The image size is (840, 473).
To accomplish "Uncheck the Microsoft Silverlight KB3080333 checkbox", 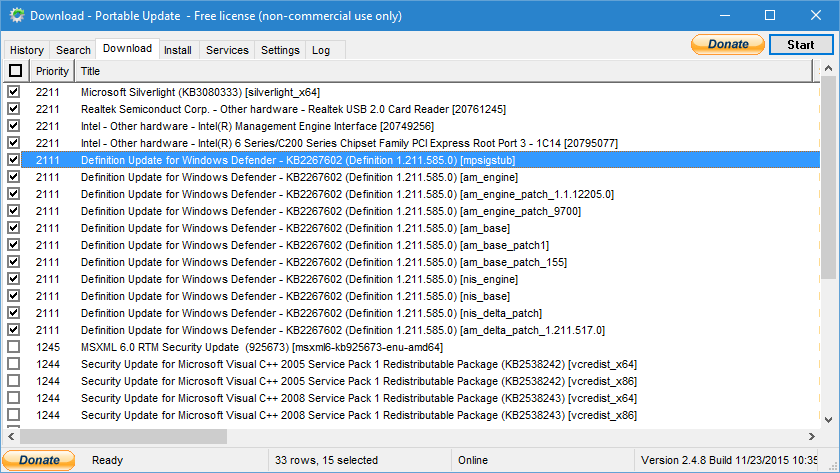I will click(x=14, y=92).
